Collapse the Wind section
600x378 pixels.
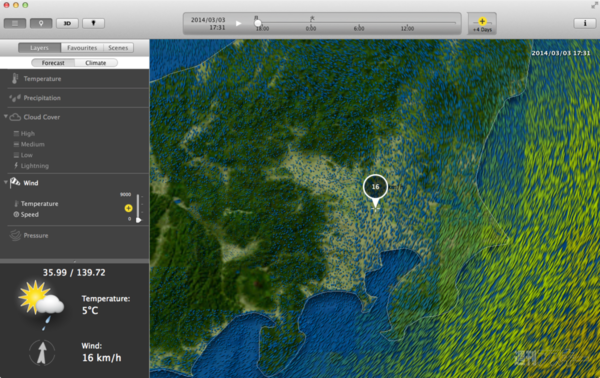click(x=6, y=182)
